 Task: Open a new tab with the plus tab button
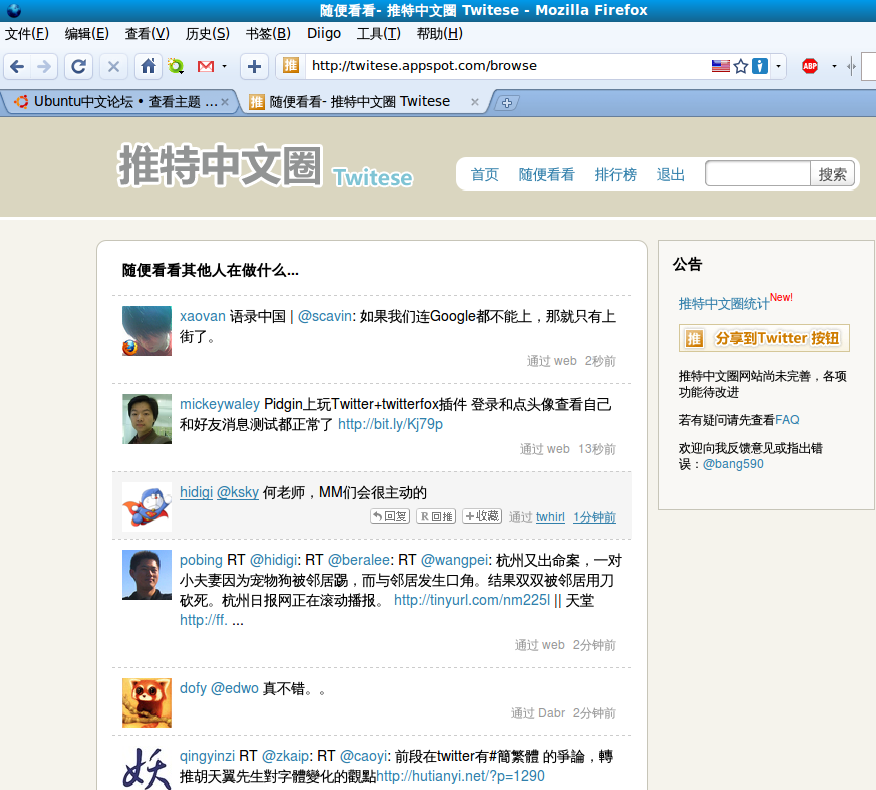(x=507, y=103)
